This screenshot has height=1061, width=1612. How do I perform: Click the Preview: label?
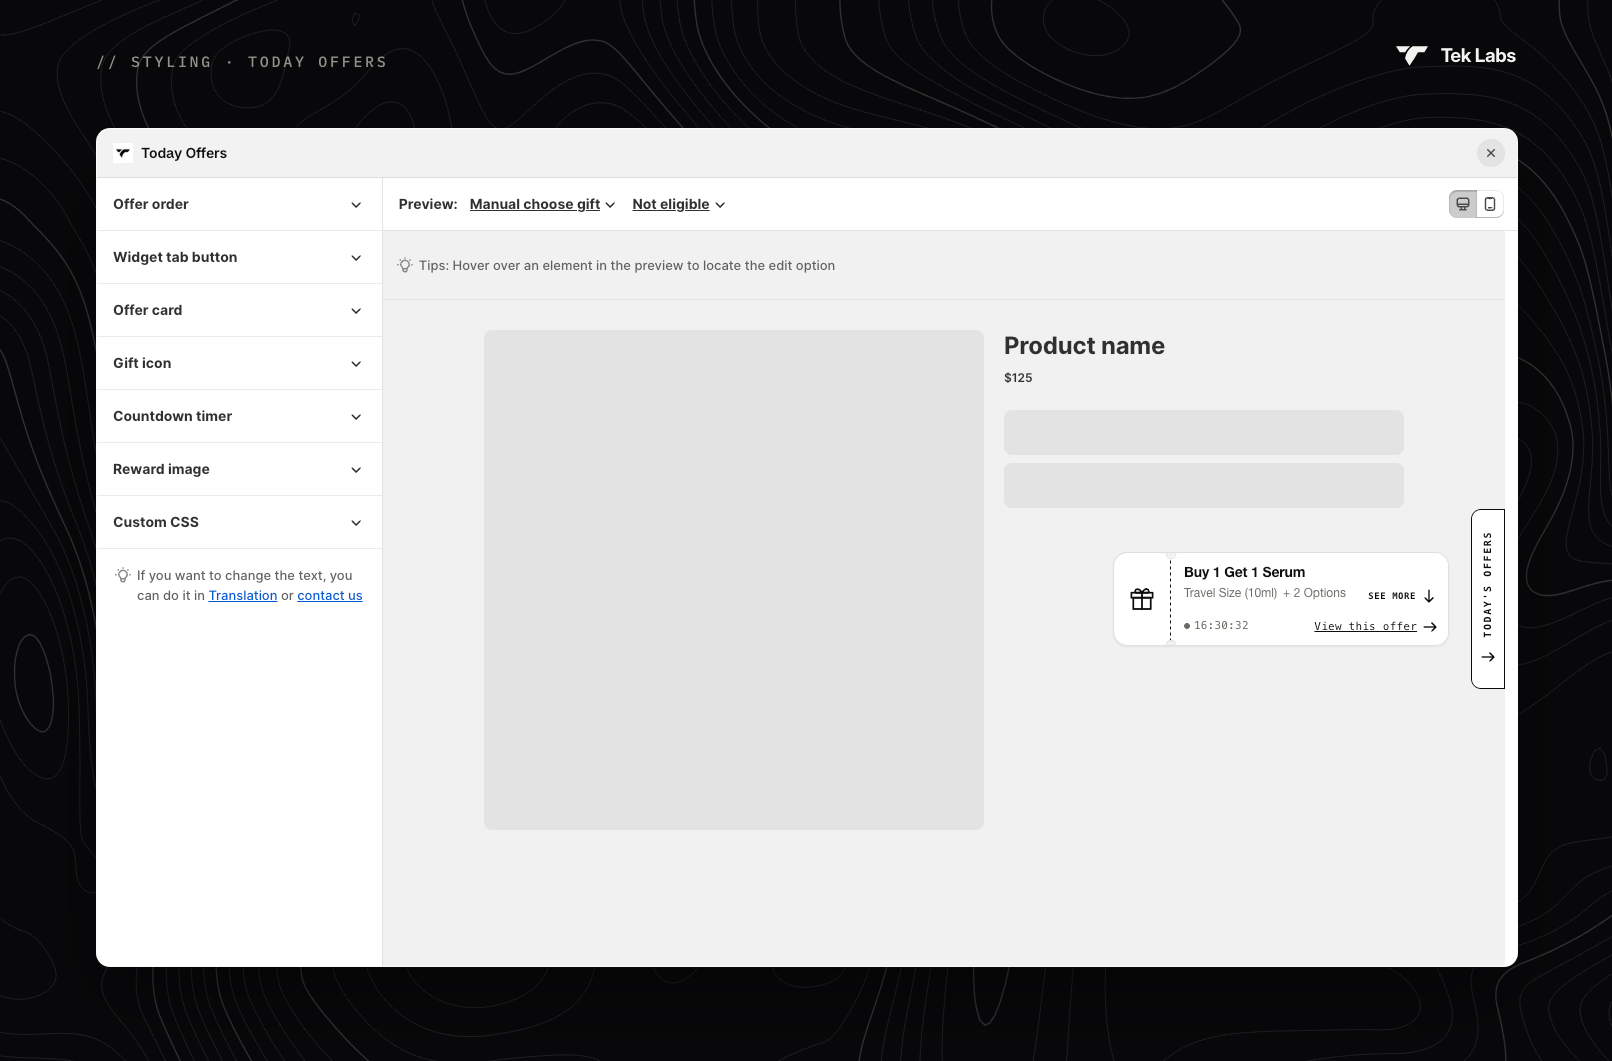[x=428, y=204]
